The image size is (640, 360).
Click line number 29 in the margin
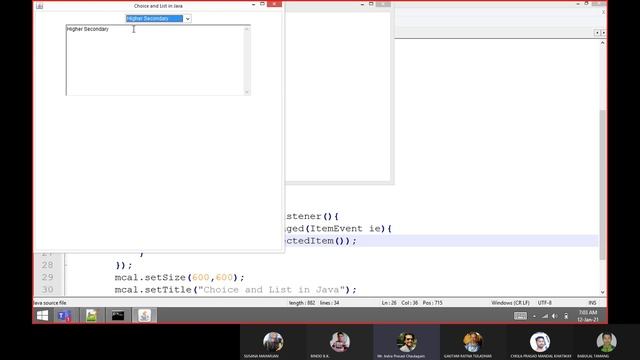click(47, 278)
